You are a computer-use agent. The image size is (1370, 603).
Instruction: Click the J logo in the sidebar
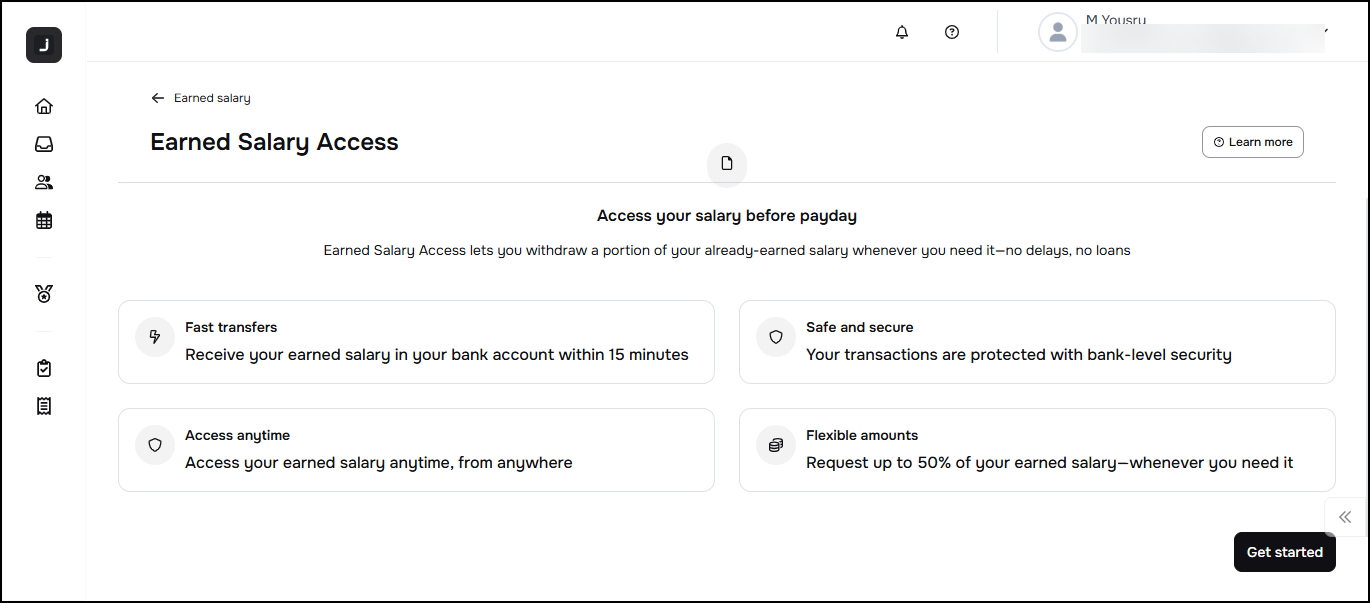click(x=44, y=45)
